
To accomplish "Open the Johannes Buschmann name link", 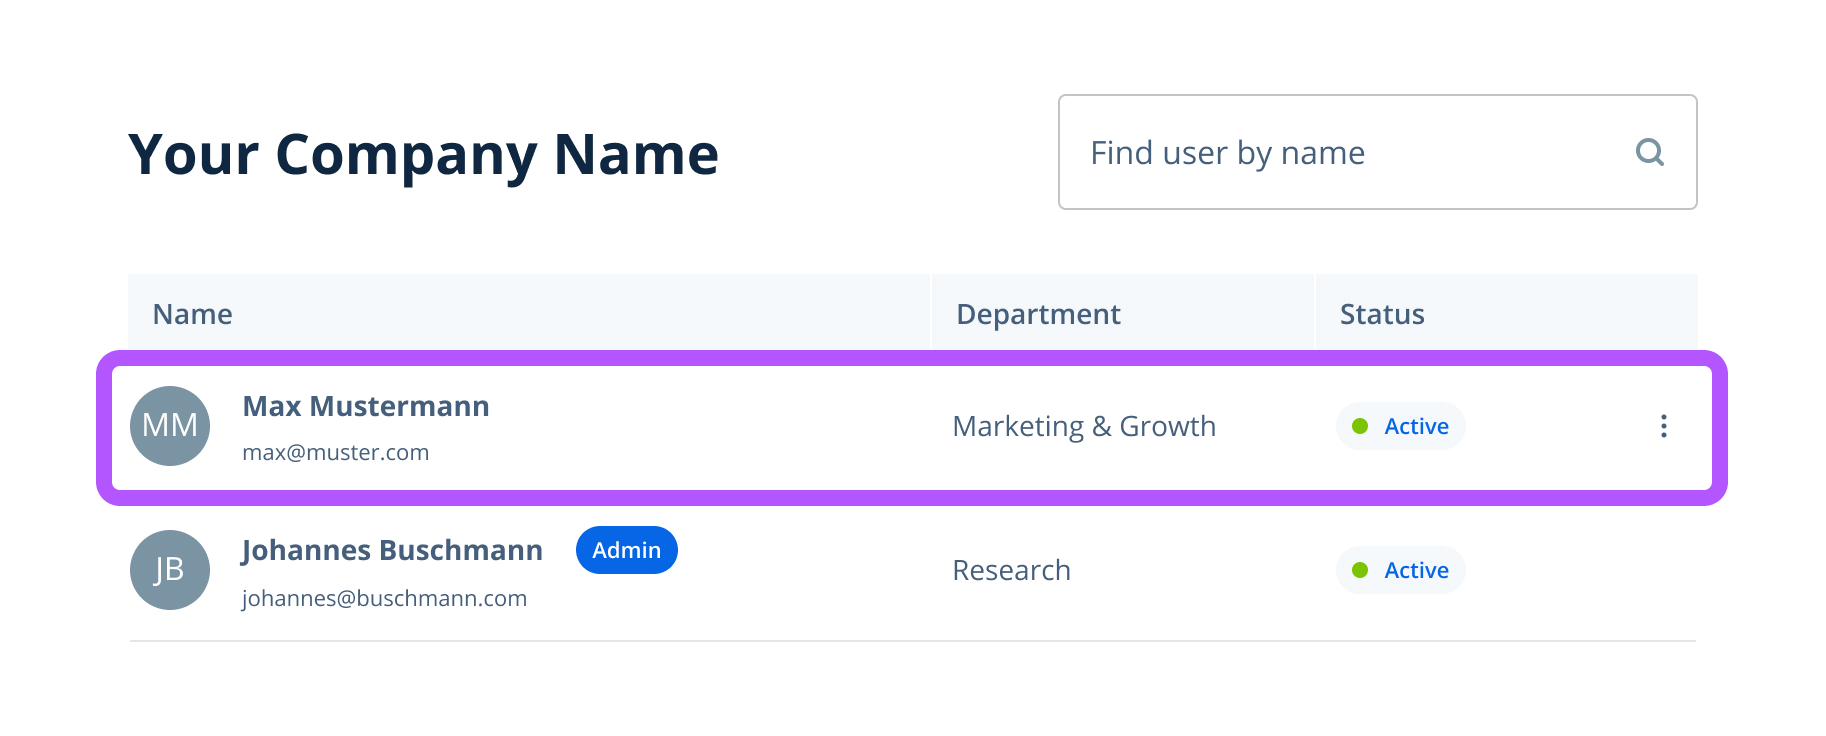I will click(x=392, y=550).
